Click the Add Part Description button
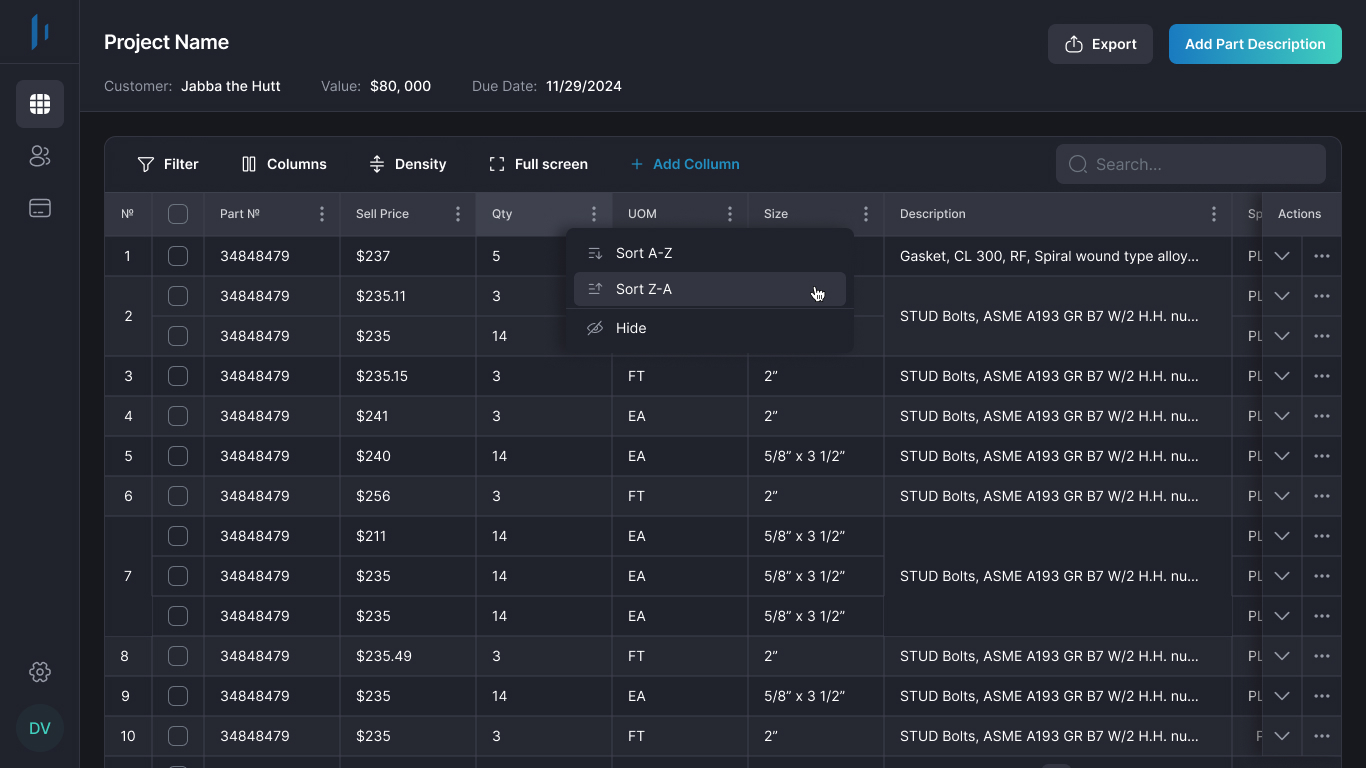Screen dimensions: 1366x768 point(1255,44)
